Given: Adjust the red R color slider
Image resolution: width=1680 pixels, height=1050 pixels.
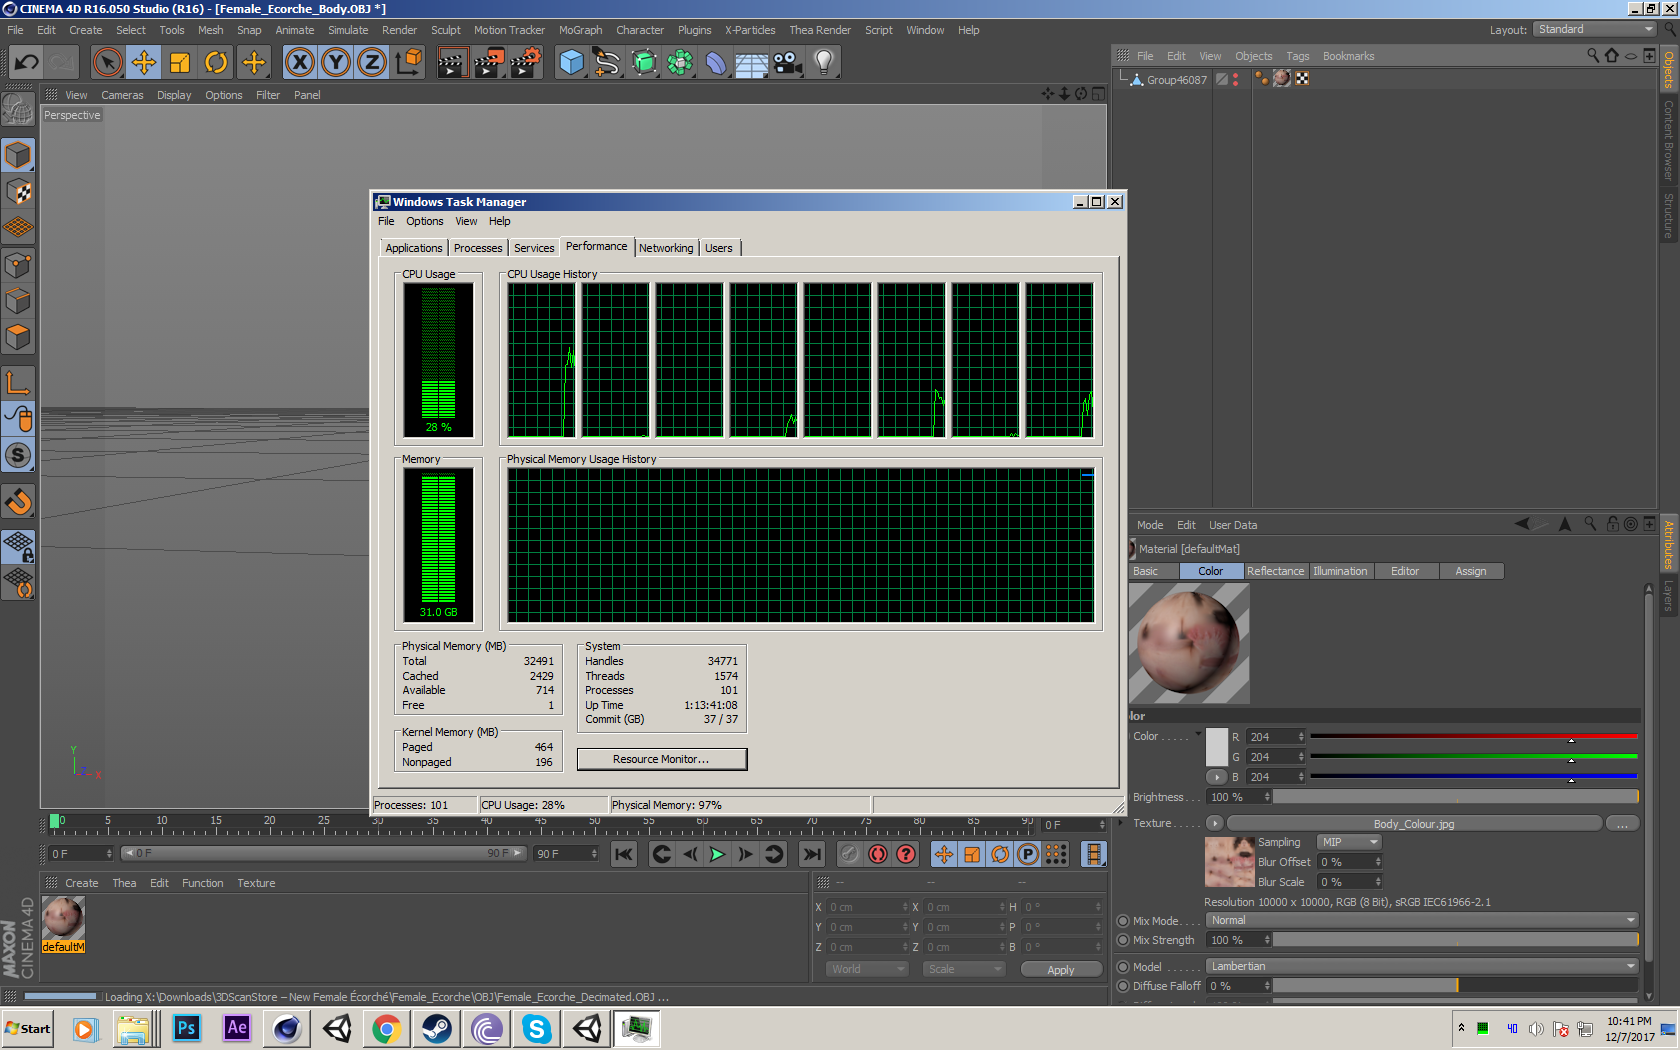Looking at the screenshot, I should (x=1474, y=737).
